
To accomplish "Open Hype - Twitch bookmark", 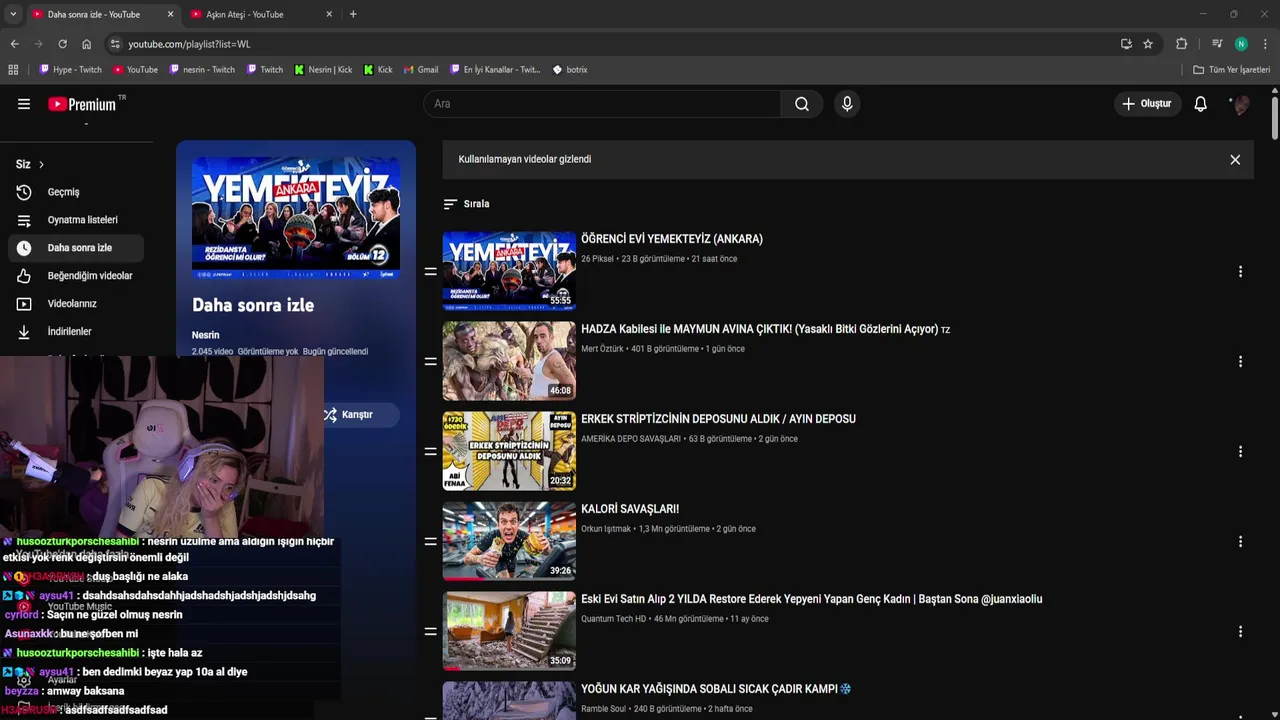I will tap(70, 70).
